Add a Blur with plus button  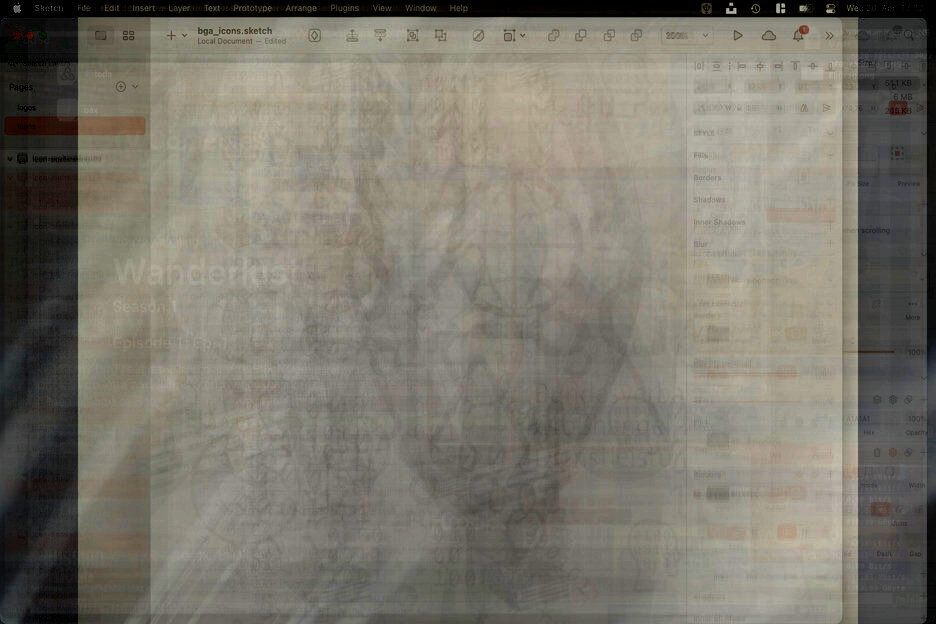coord(830,244)
